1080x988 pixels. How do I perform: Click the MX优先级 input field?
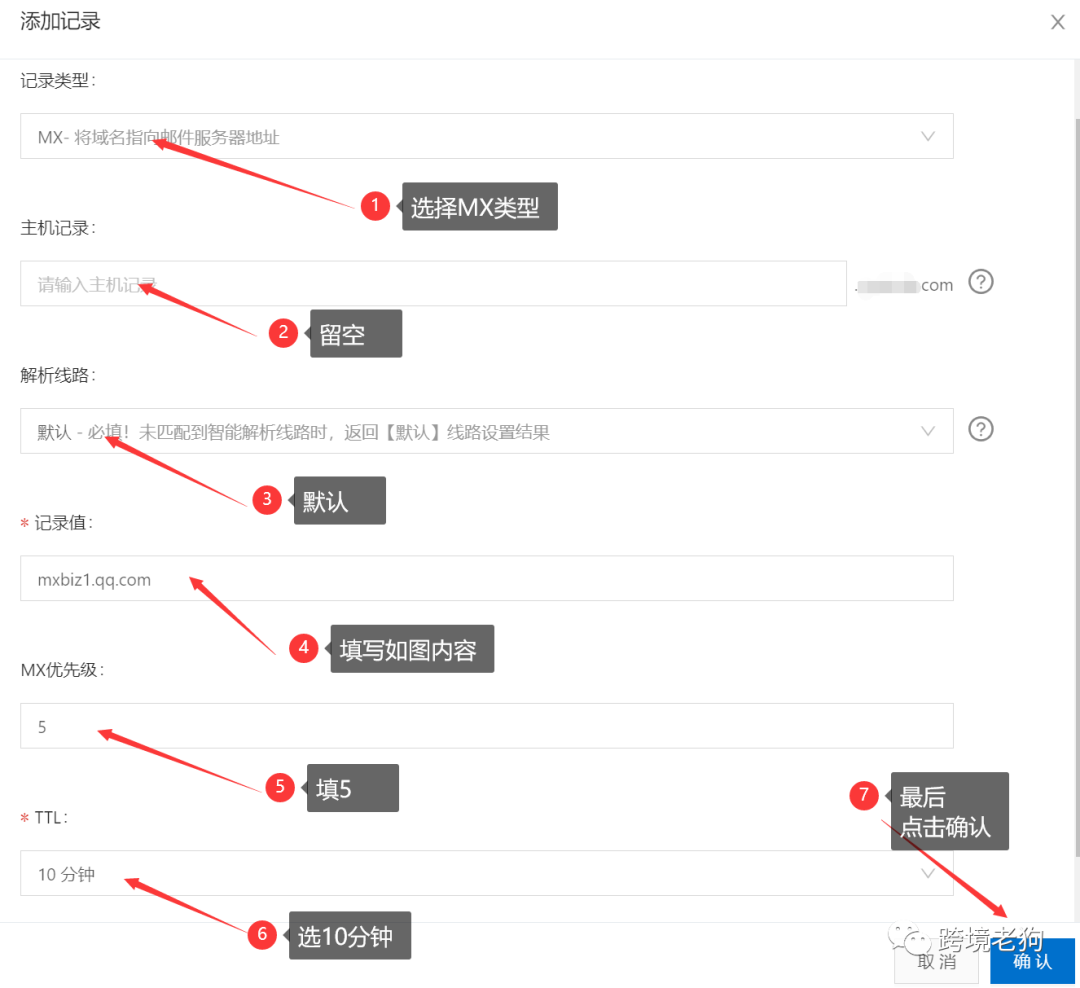click(x=486, y=726)
